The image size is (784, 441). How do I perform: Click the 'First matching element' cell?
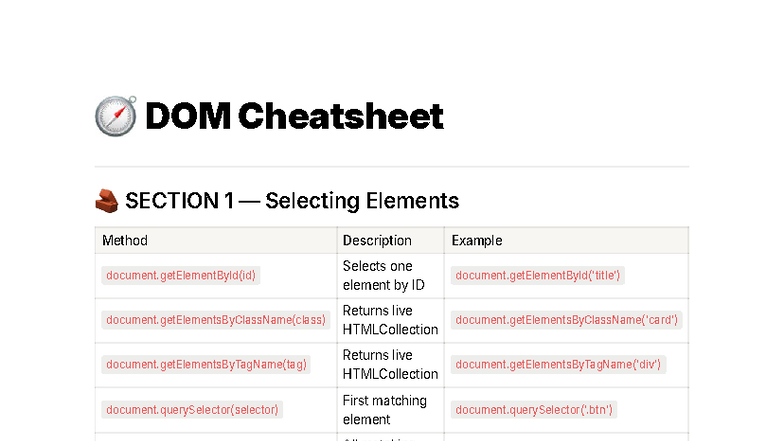[385, 410]
